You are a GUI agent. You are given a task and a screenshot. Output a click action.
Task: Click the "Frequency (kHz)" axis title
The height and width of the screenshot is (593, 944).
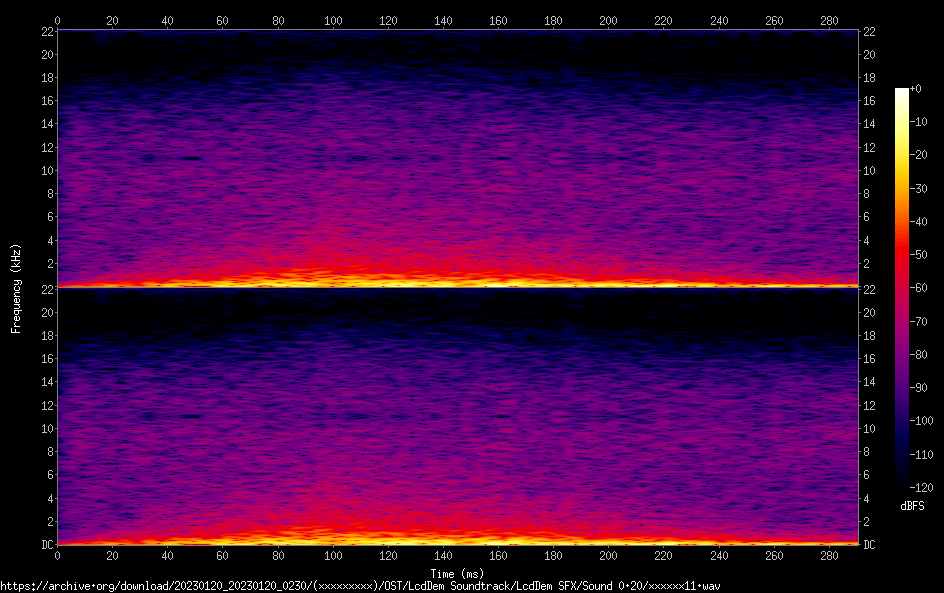point(16,288)
